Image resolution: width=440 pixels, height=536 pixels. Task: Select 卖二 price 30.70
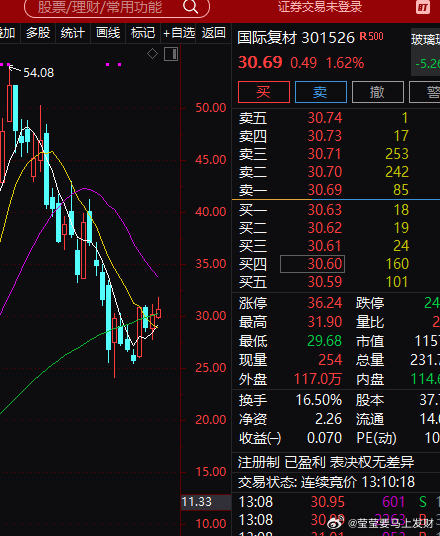coord(325,172)
